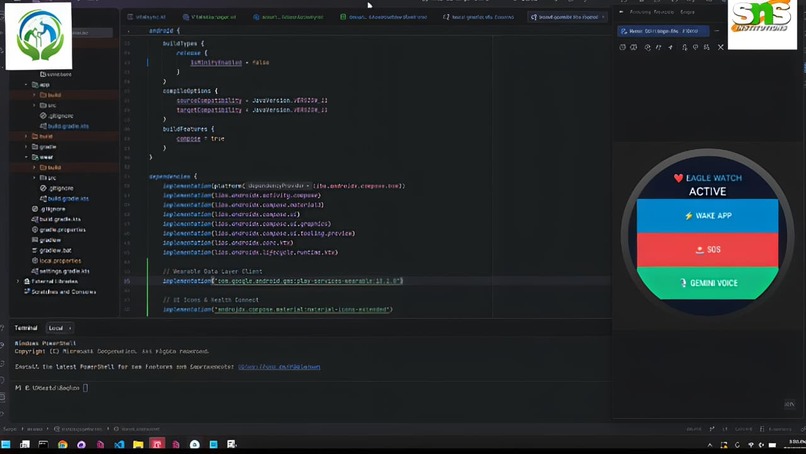Close the active build.gradle.kts editor tab
Viewport: 806px width, 454px height.
[603, 17]
